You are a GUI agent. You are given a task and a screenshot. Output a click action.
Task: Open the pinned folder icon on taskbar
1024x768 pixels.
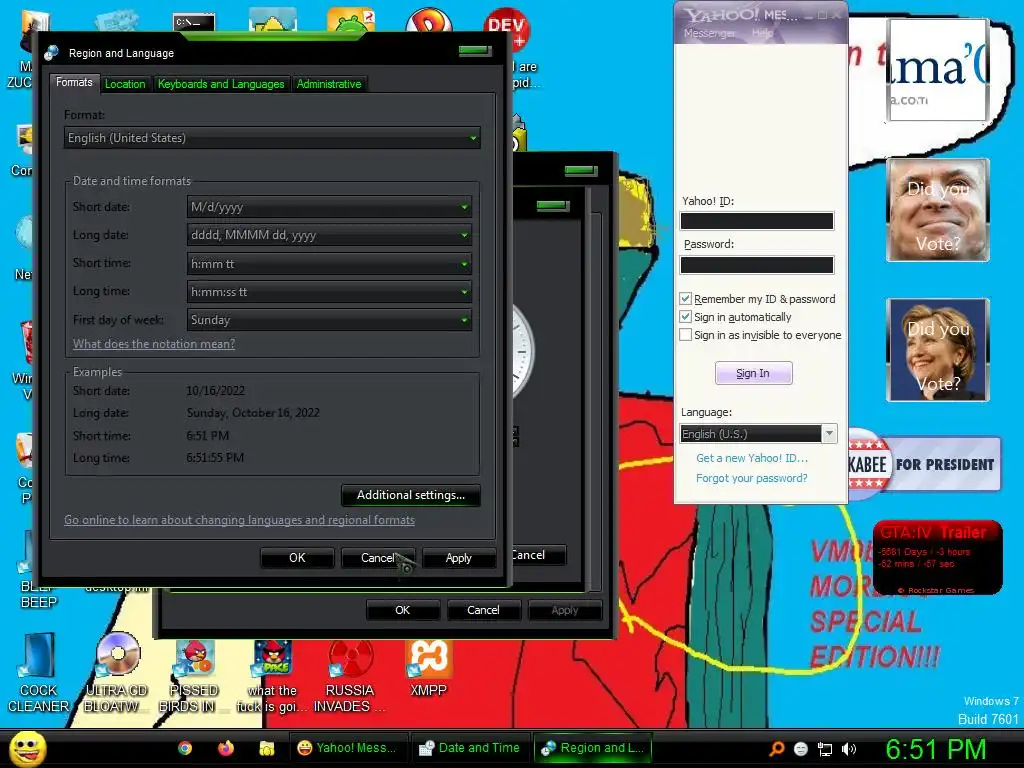[266, 748]
